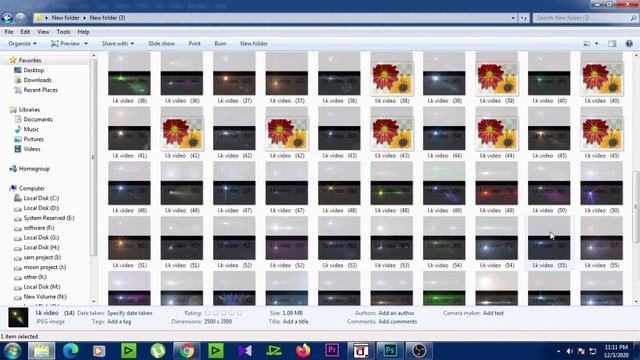
Task: Open moon project (J:) drive
Action: (x=44, y=267)
